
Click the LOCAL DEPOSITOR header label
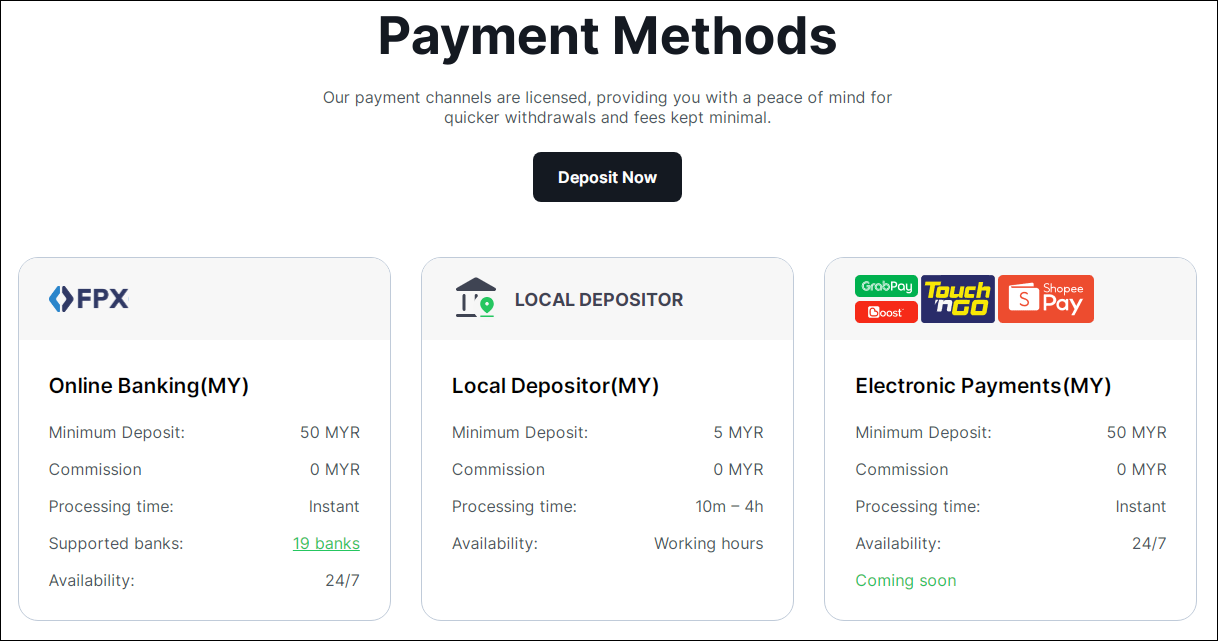[x=599, y=299]
